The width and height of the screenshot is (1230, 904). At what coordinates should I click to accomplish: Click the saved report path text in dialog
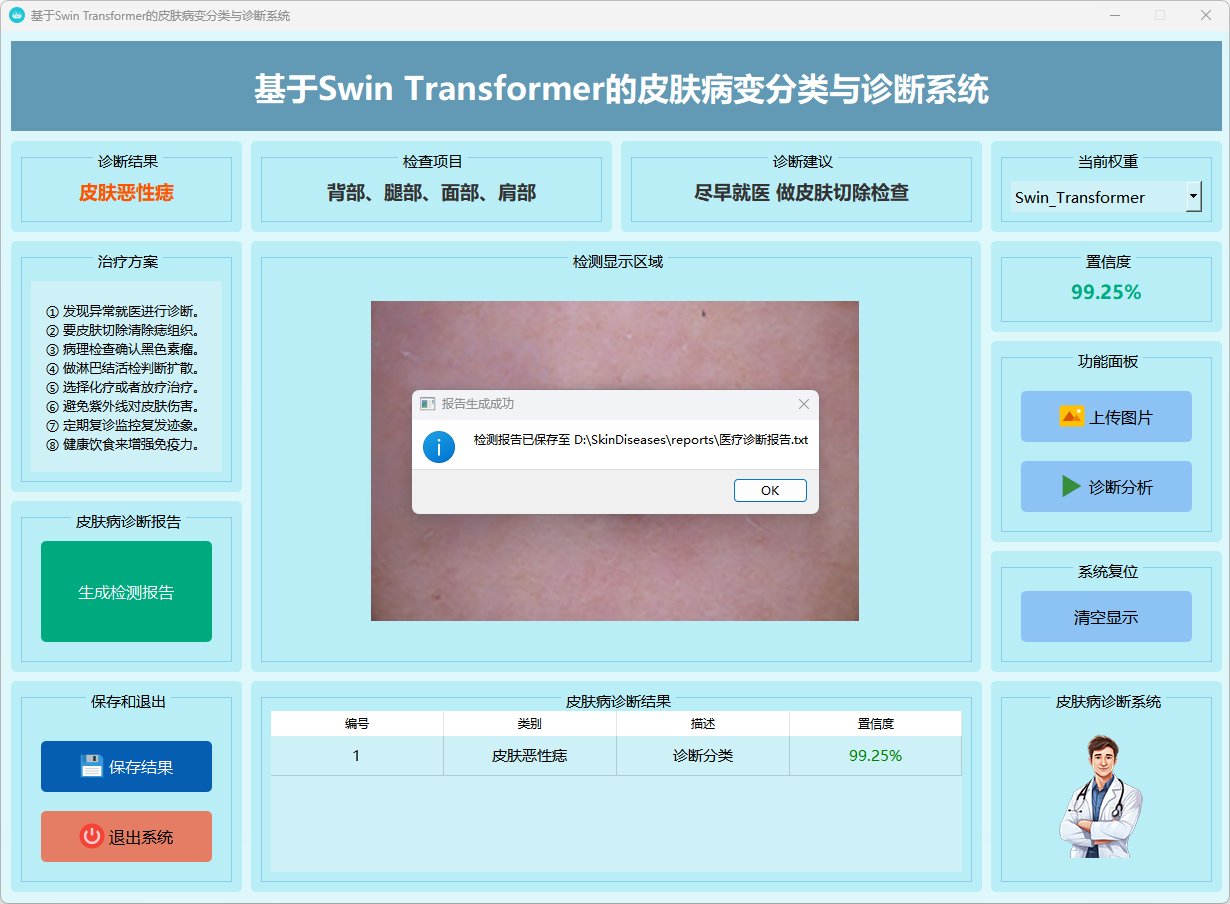pyautogui.click(x=641, y=440)
